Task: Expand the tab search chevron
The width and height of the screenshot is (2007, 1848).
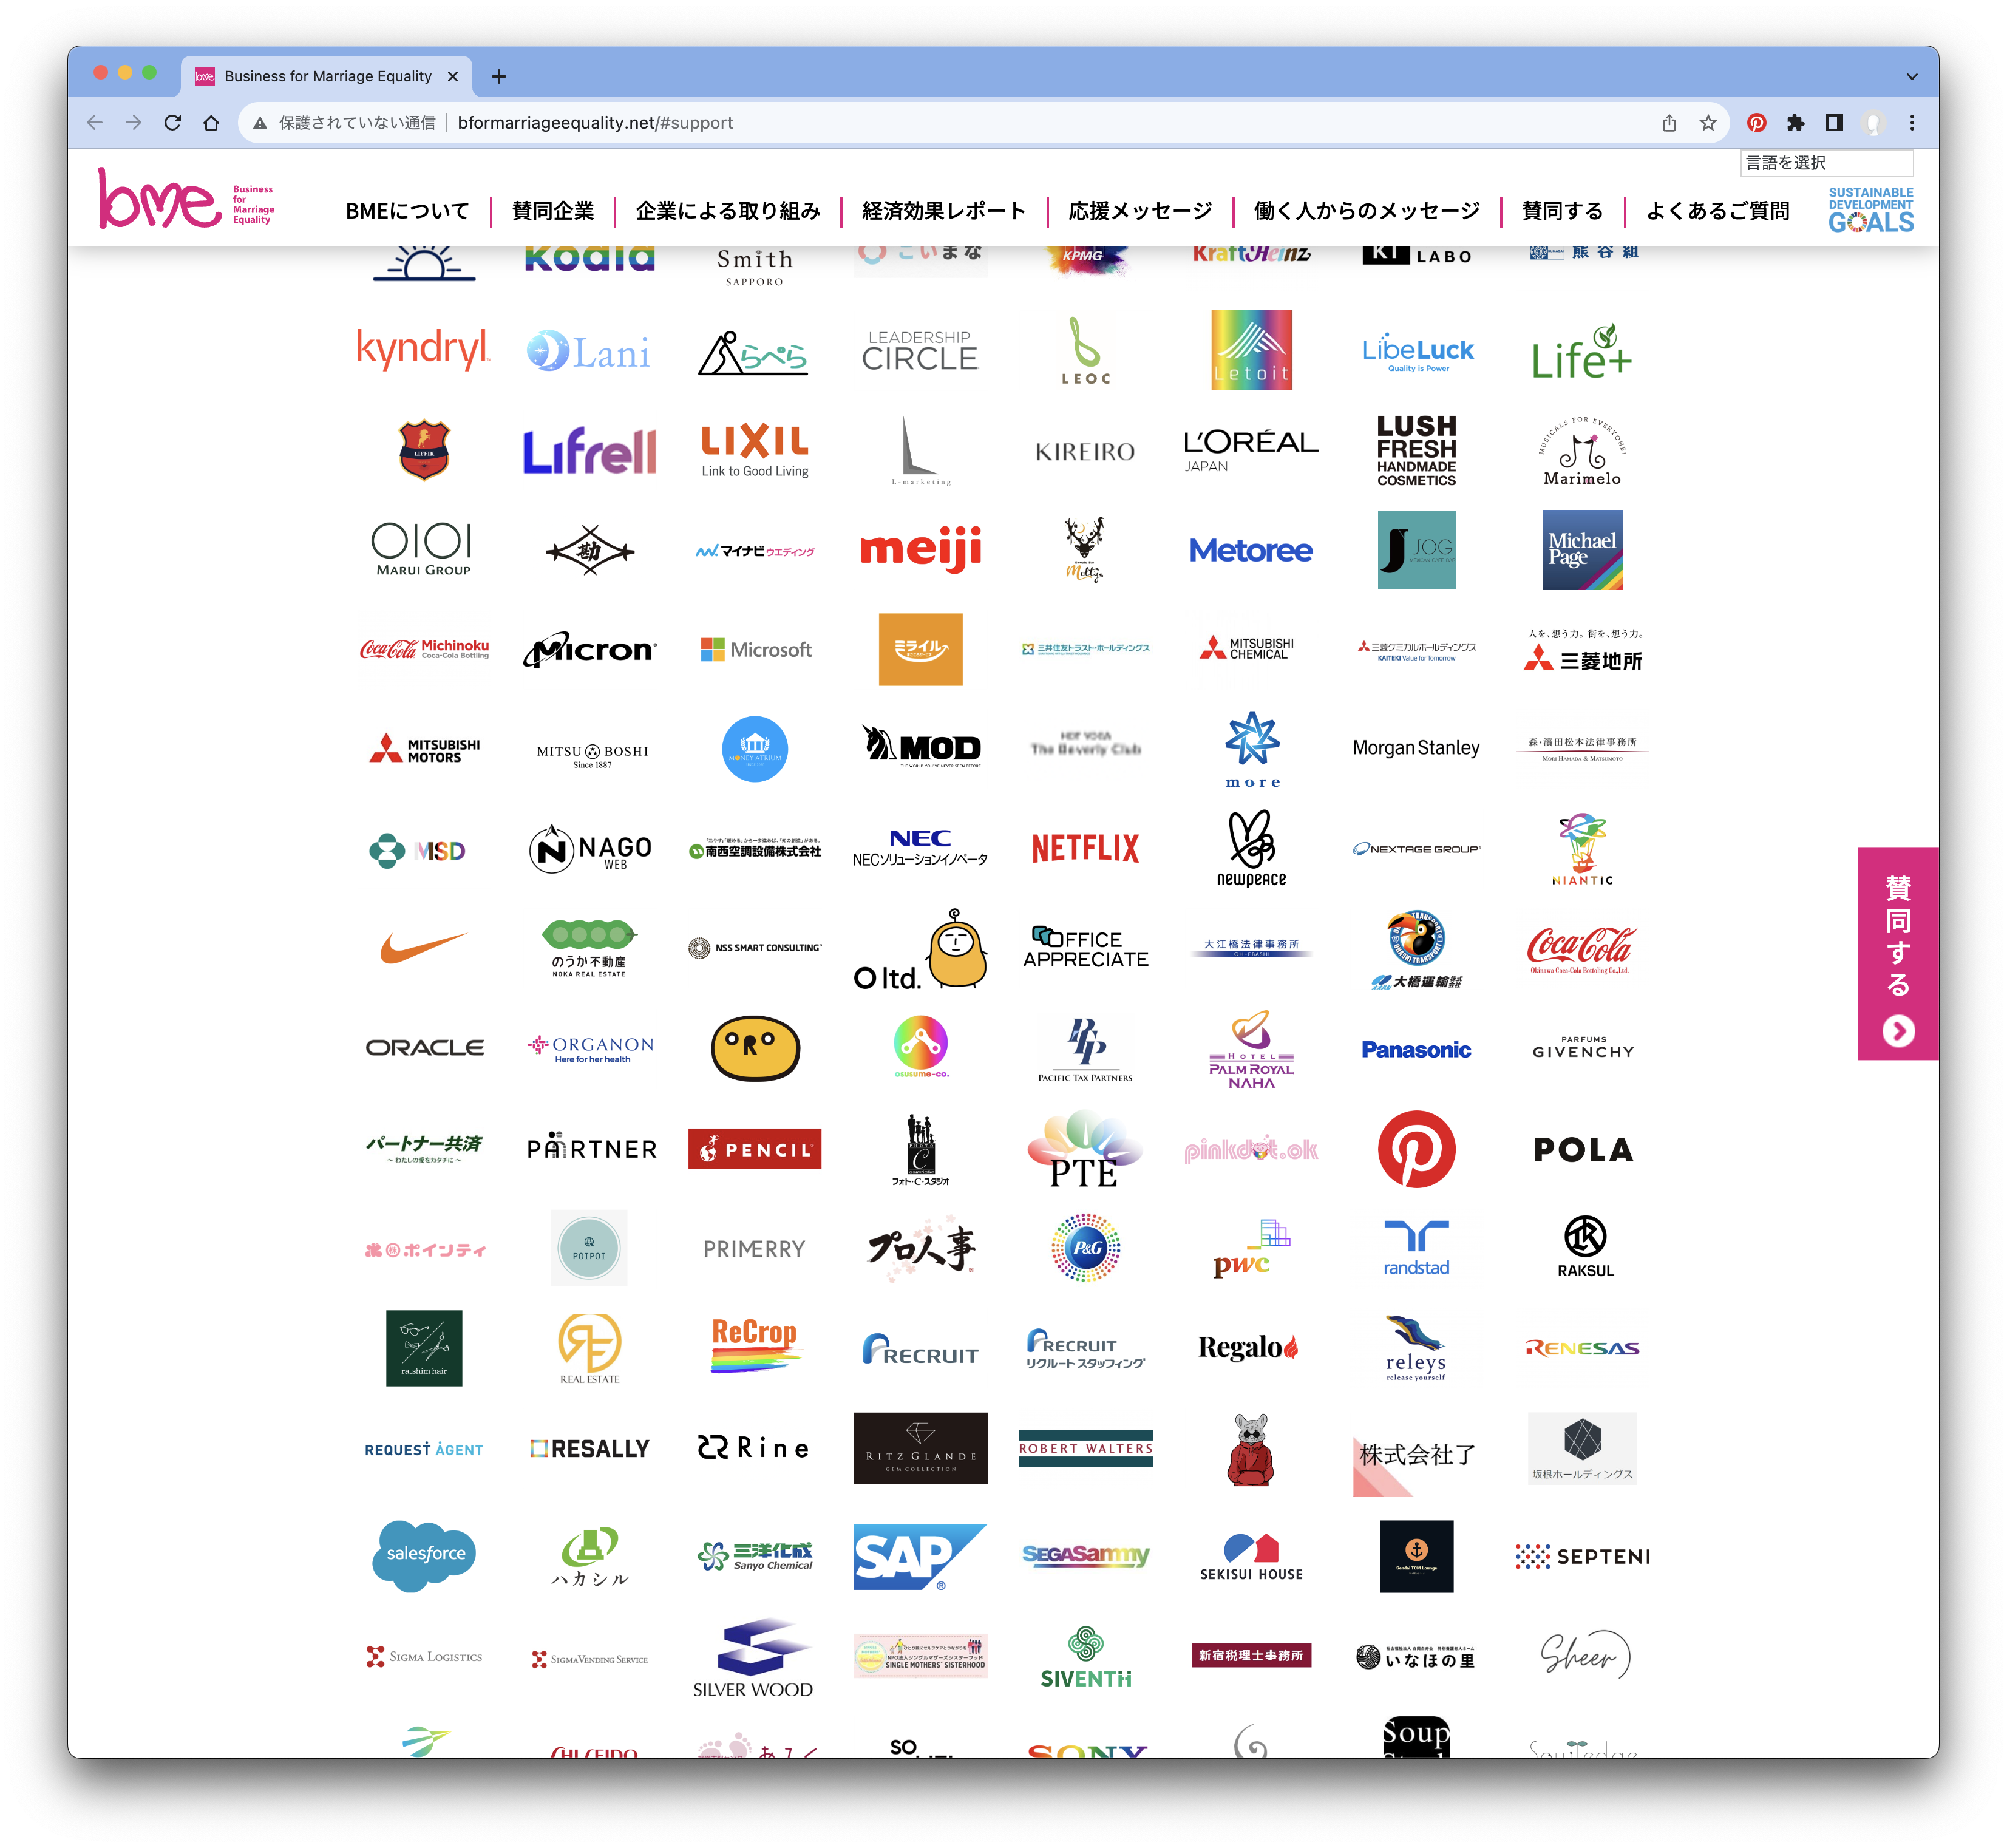Action: tap(1912, 76)
